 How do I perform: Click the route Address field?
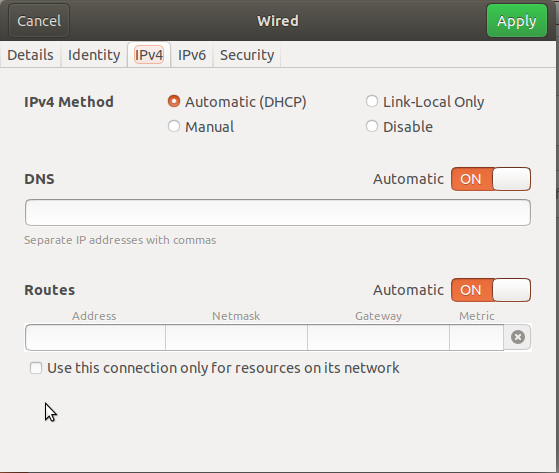[95, 337]
